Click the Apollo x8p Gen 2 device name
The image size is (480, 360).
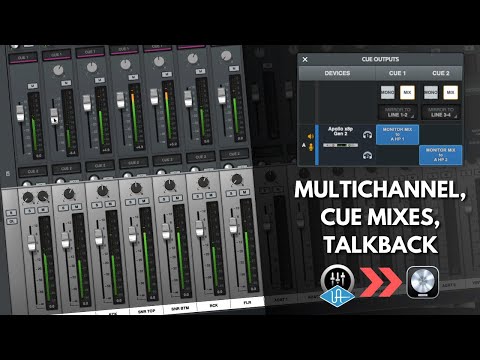[340, 131]
